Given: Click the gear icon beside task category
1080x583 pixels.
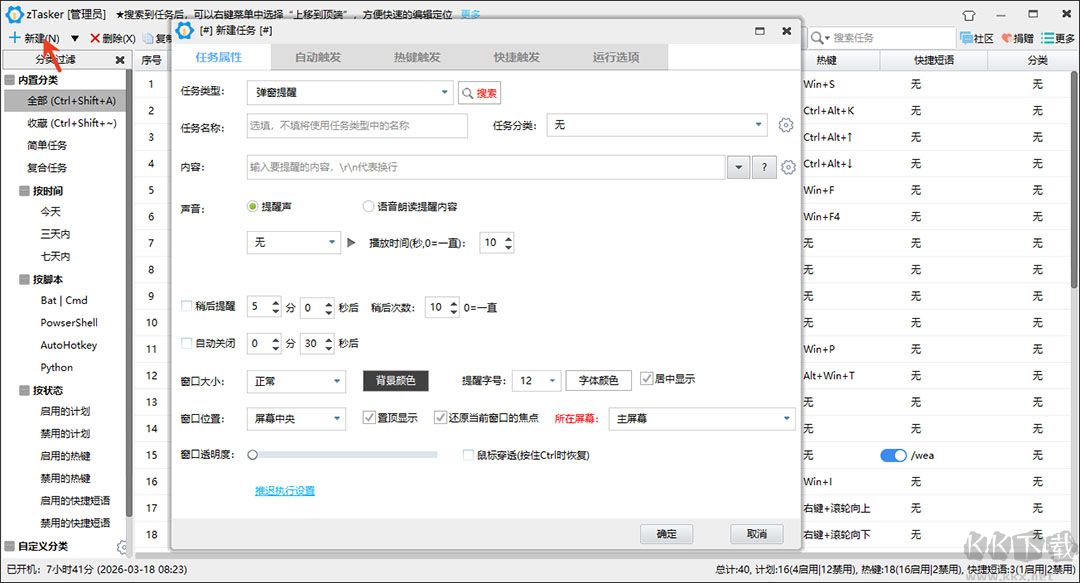Looking at the screenshot, I should 788,126.
